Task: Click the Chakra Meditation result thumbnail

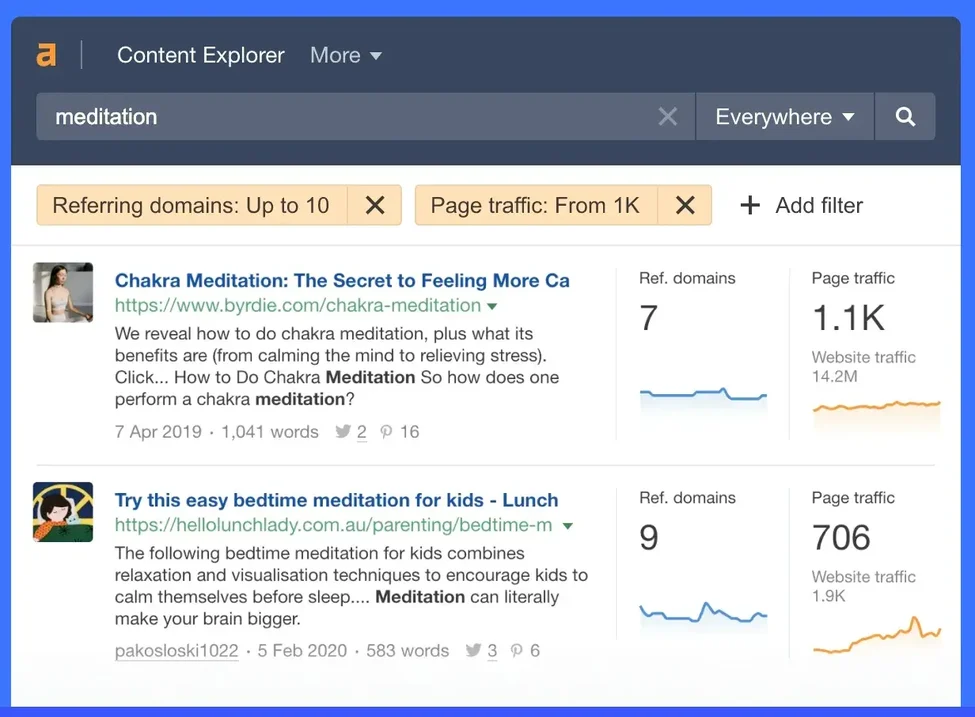Action: [63, 294]
